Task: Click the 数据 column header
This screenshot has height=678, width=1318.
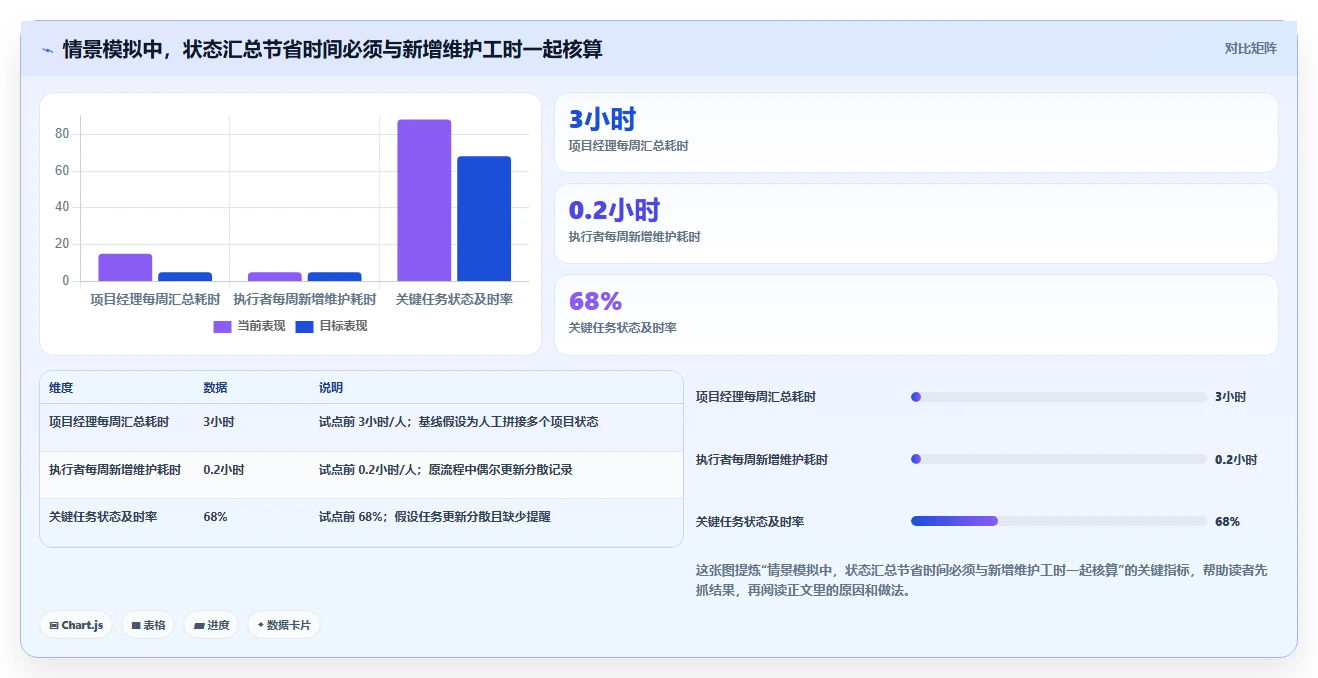Action: click(215, 388)
